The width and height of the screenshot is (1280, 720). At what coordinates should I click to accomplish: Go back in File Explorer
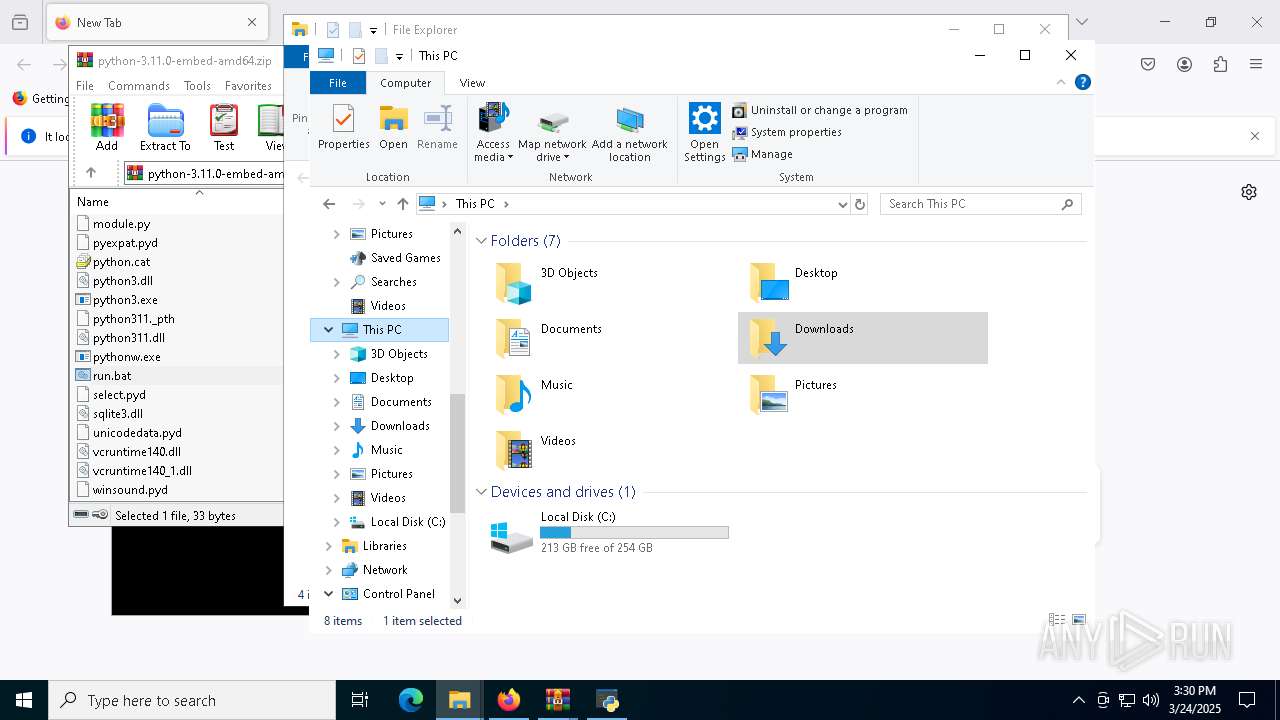point(329,204)
